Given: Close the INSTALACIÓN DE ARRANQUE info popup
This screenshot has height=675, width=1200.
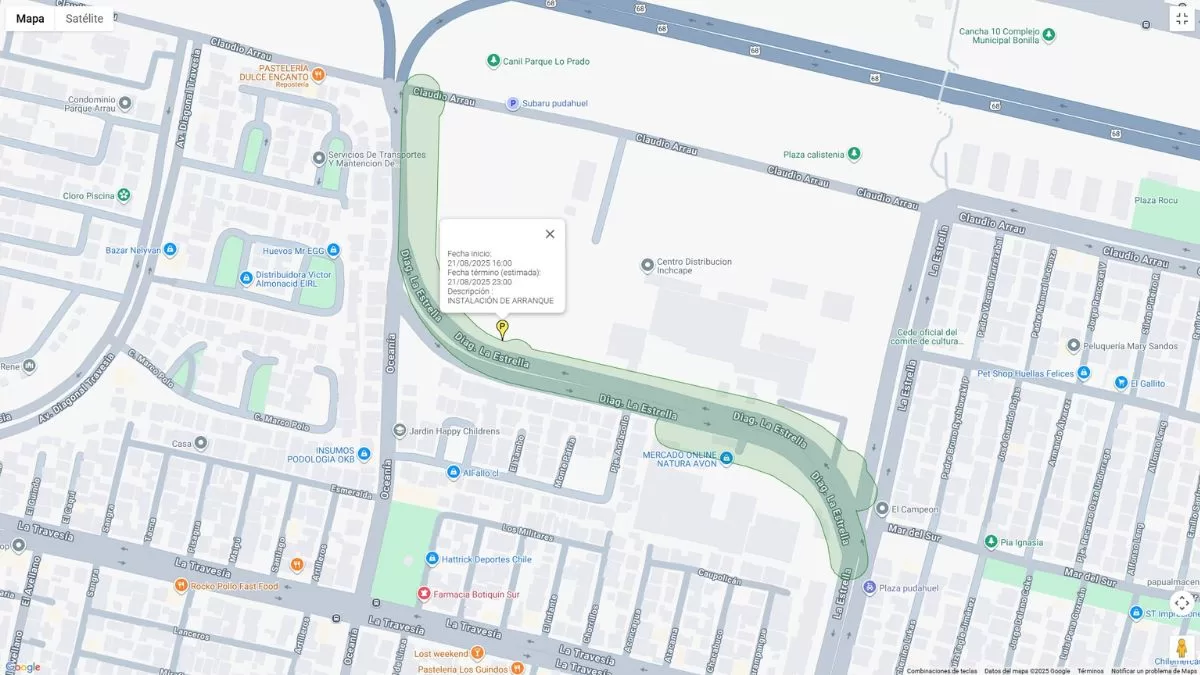Looking at the screenshot, I should click(x=549, y=234).
